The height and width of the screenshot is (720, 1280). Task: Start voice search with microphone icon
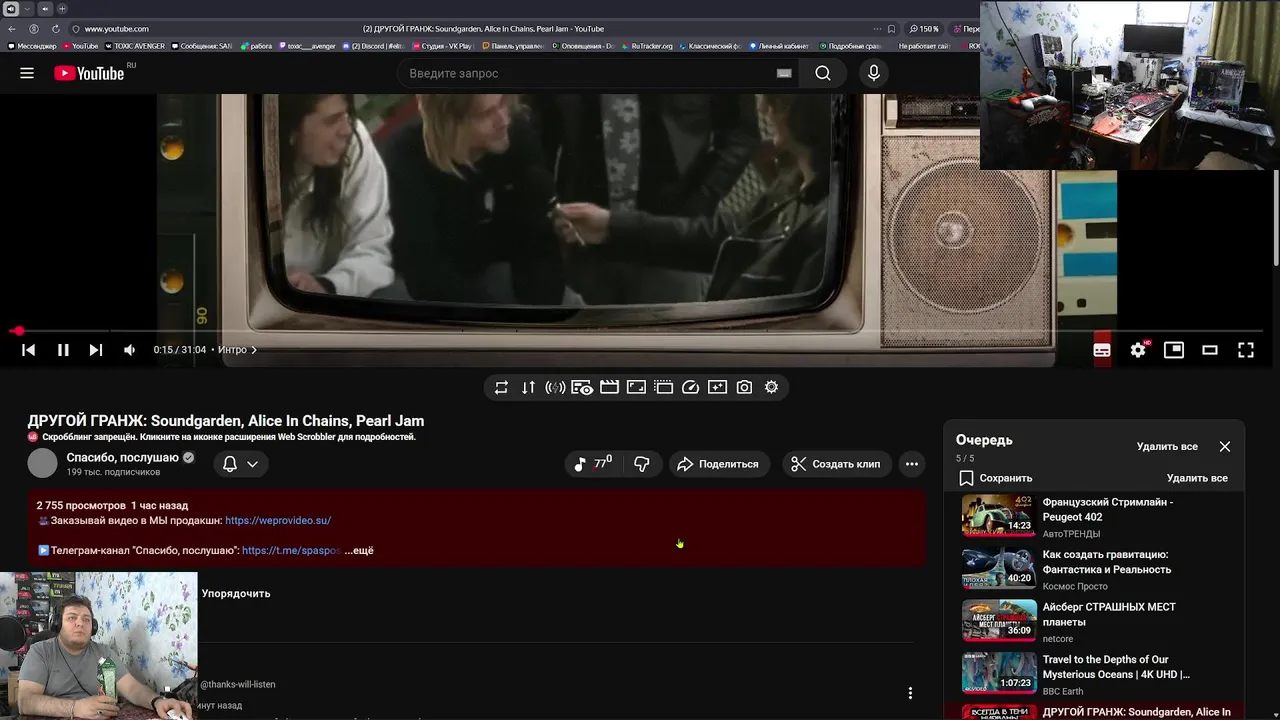pyautogui.click(x=874, y=73)
